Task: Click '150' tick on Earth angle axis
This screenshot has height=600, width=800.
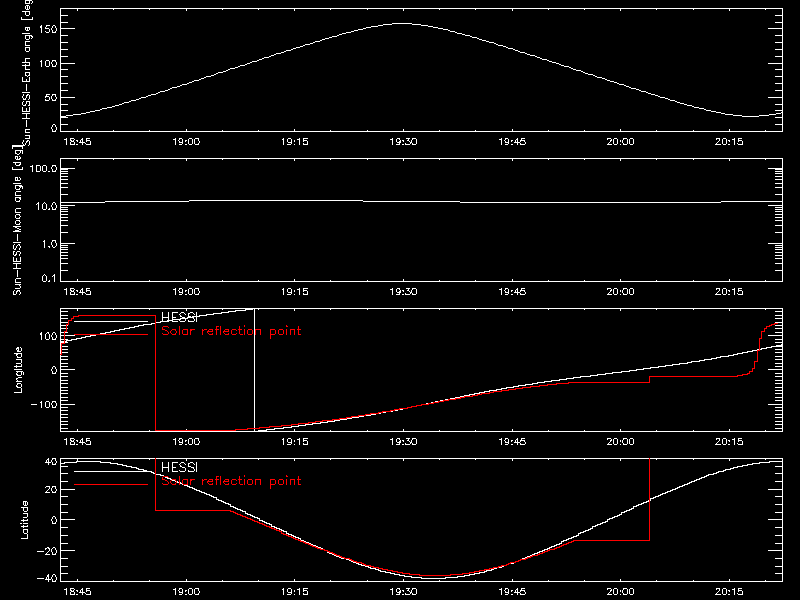Action: coord(50,29)
